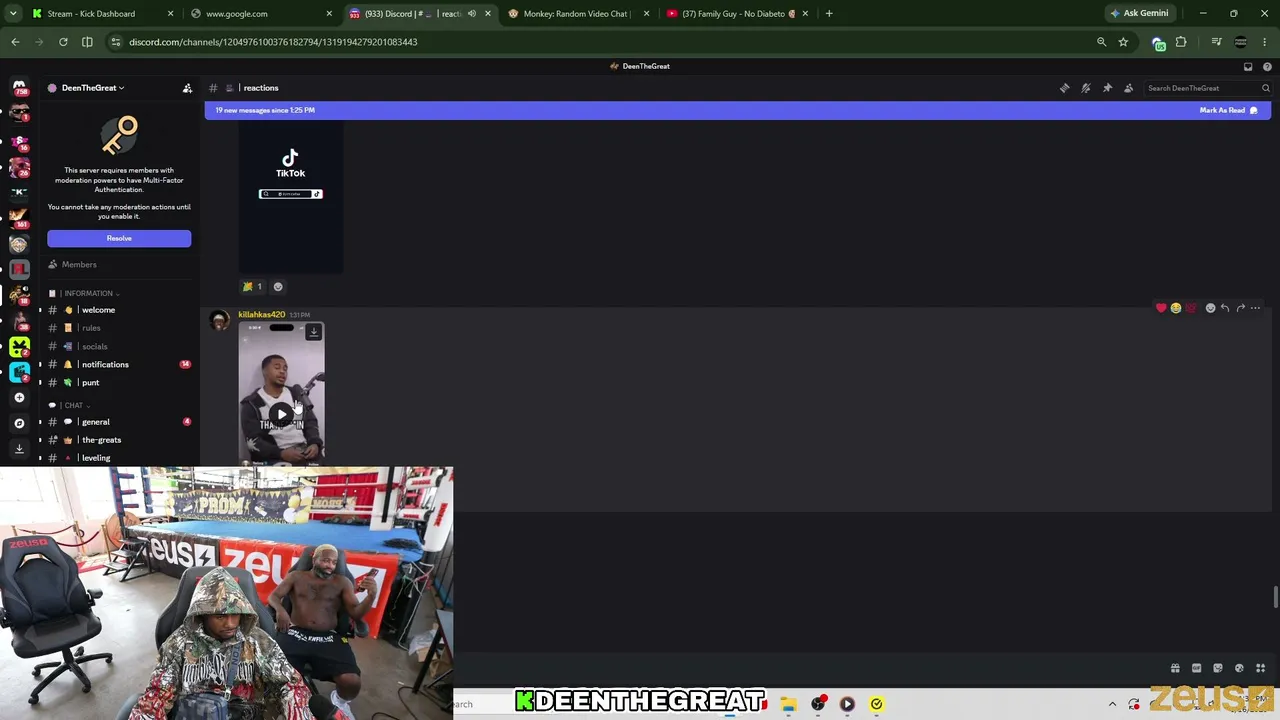The height and width of the screenshot is (720, 1280).
Task: Play the killahkas420 video
Action: click(282, 413)
